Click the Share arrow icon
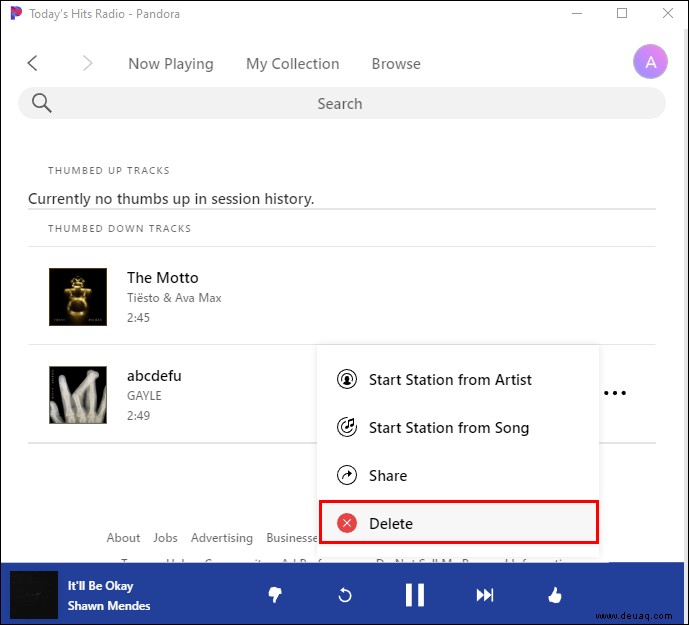 pyautogui.click(x=347, y=475)
